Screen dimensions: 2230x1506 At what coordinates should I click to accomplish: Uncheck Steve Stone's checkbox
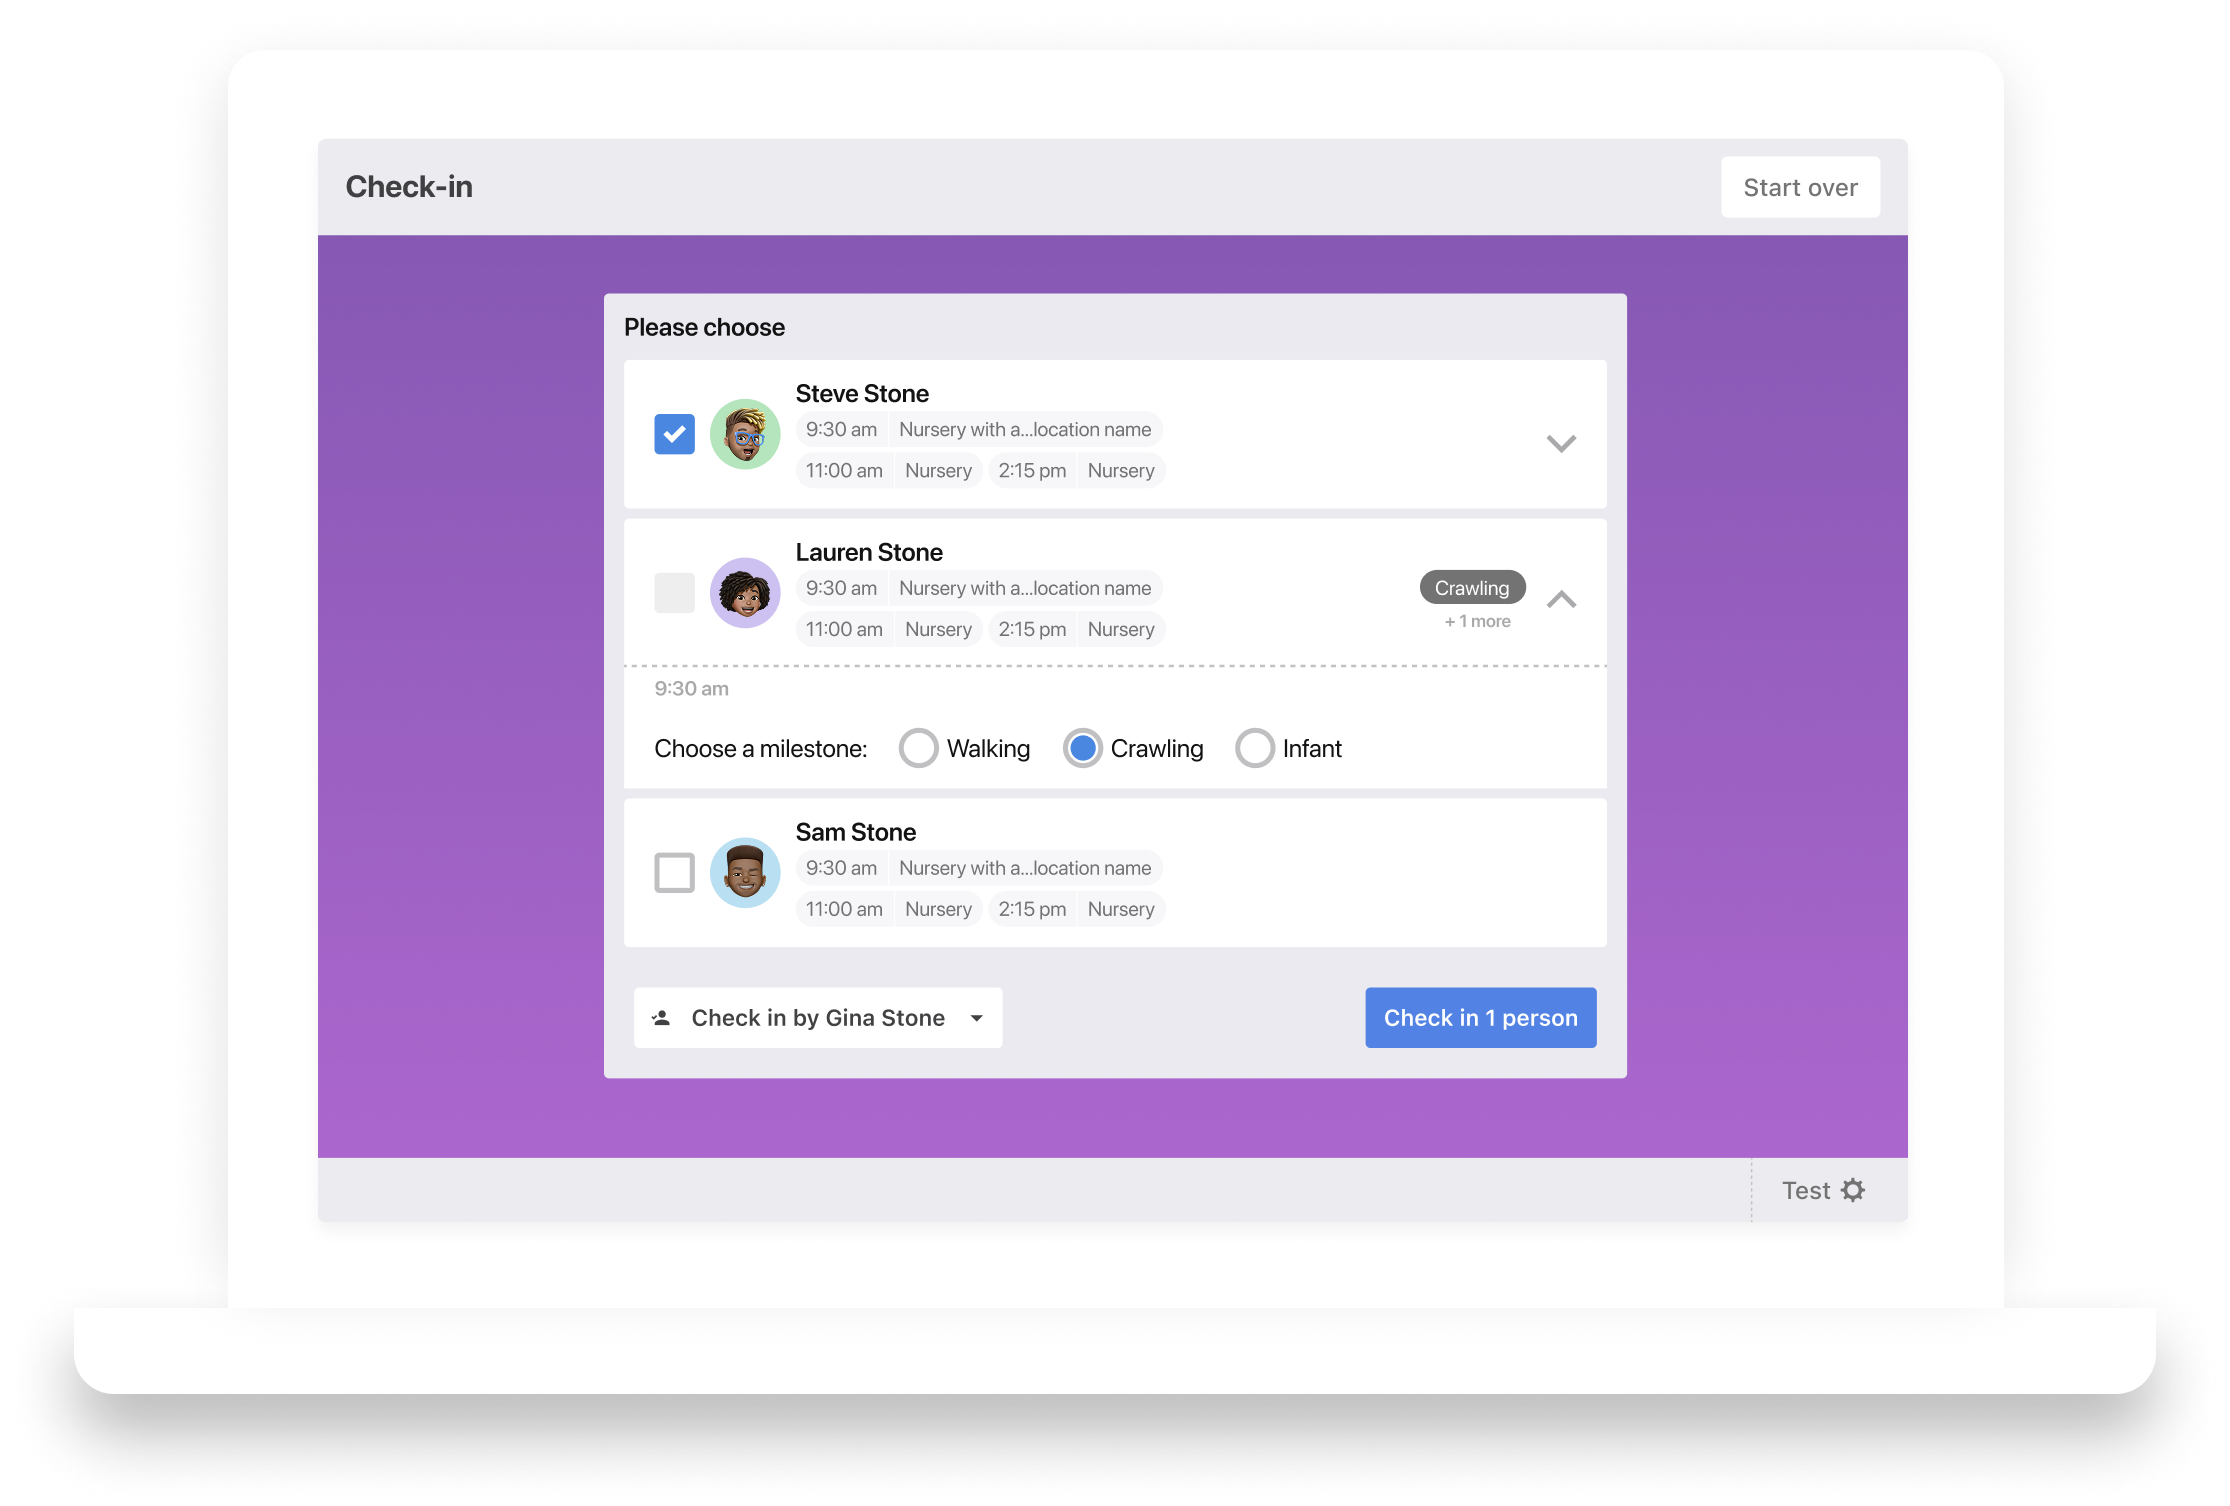click(675, 434)
